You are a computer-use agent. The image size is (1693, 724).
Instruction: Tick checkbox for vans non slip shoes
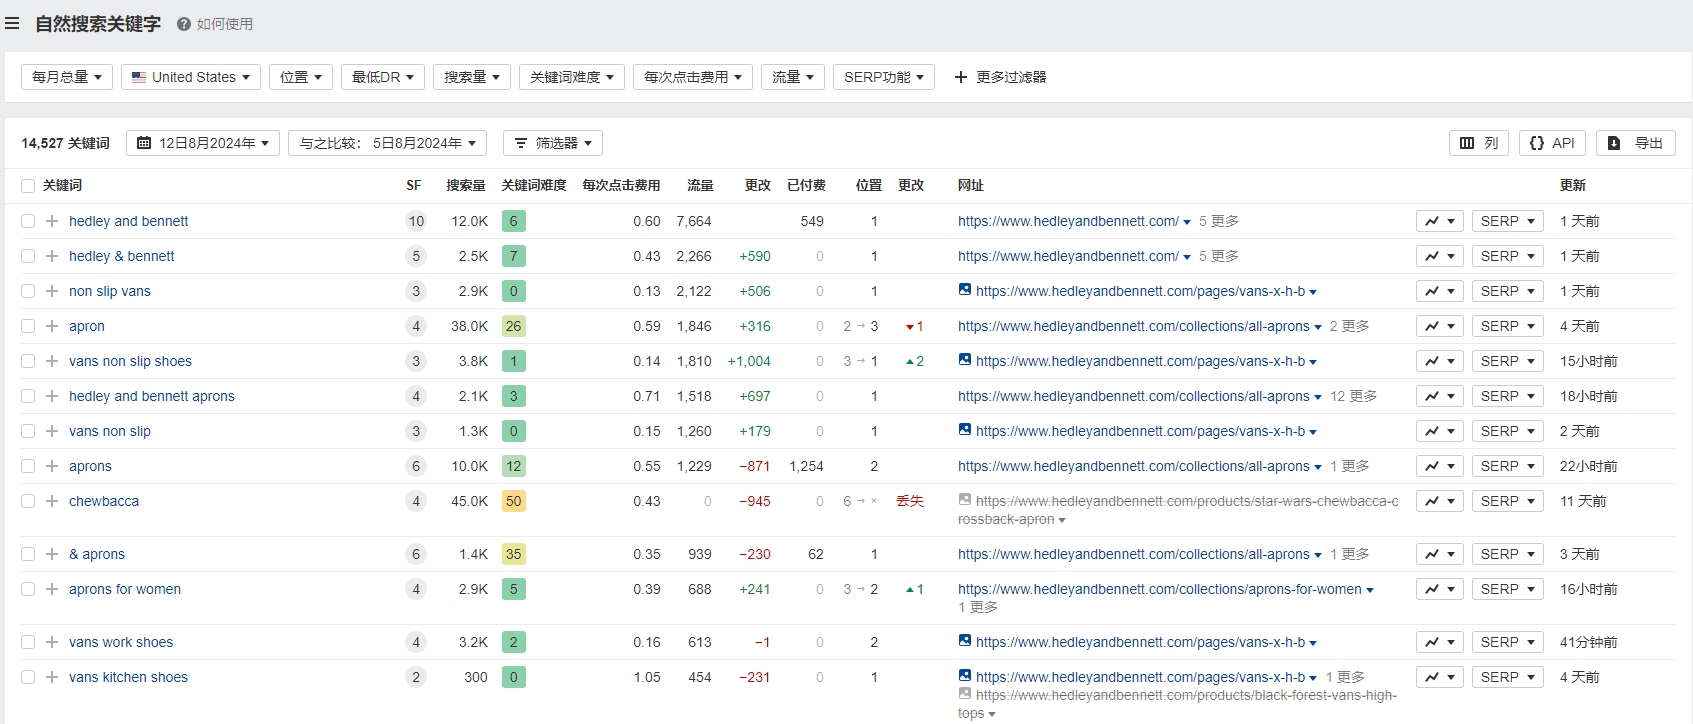[28, 361]
